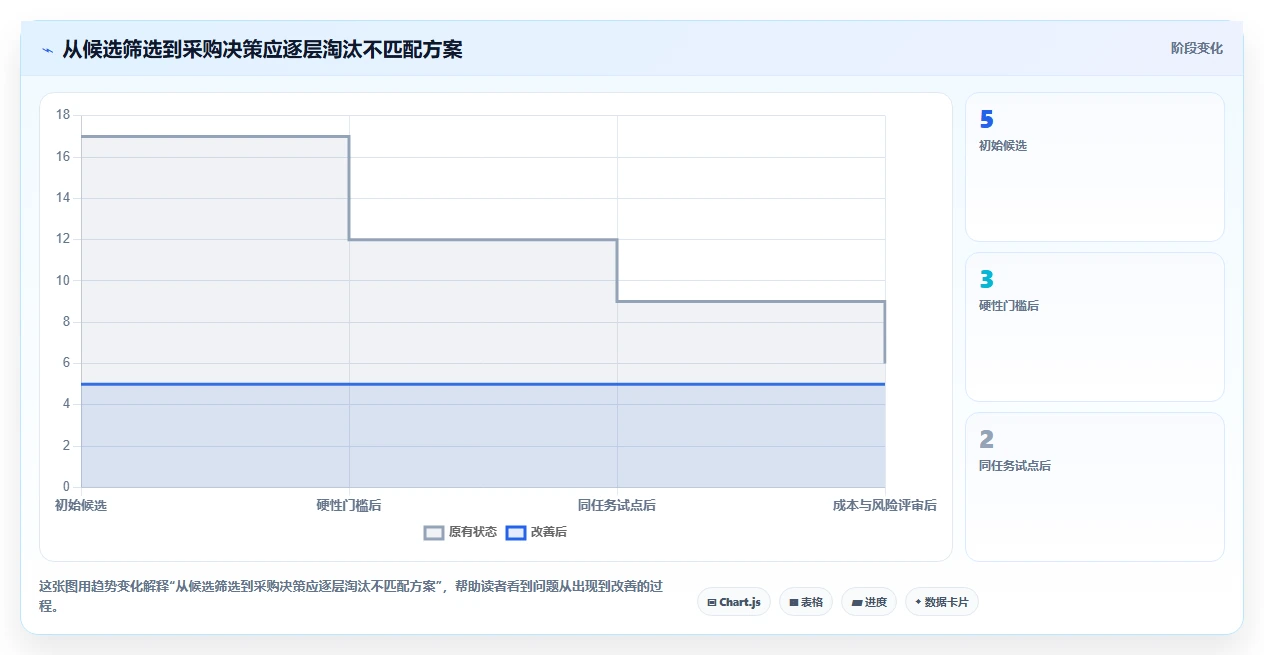Click the chart title 从候选筛选到采购决策应逐层淘汰不匹配方案
1264x655 pixels.
point(262,49)
